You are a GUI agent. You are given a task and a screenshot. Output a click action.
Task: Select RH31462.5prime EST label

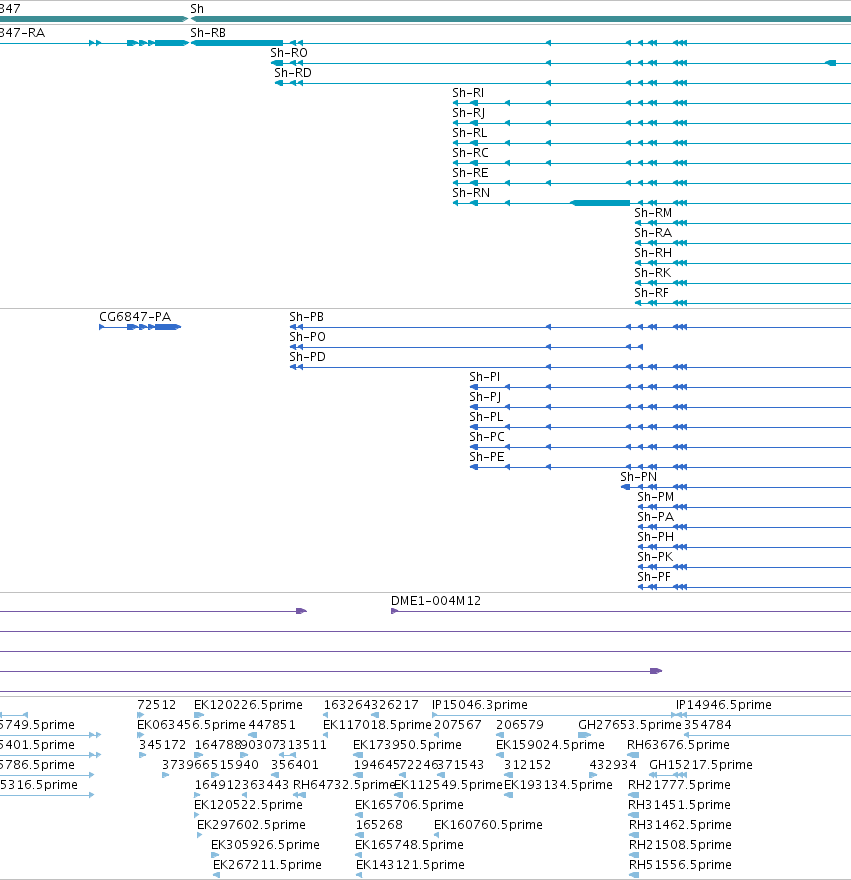click(x=680, y=825)
